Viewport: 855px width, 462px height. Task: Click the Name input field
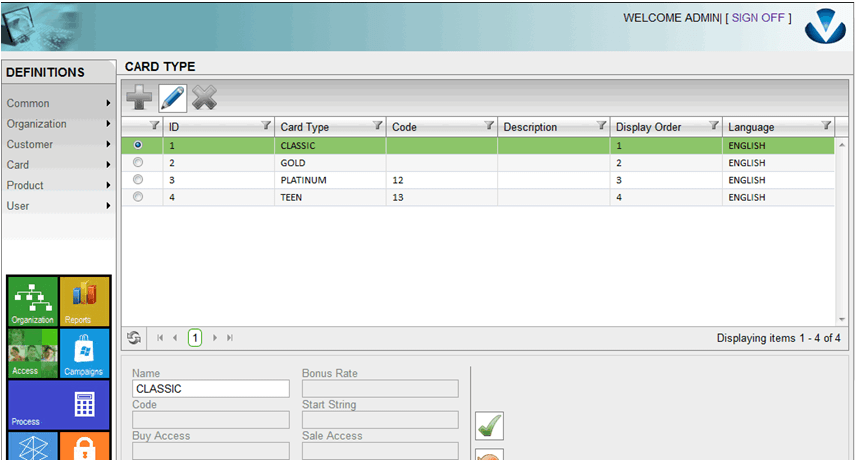pyautogui.click(x=211, y=389)
